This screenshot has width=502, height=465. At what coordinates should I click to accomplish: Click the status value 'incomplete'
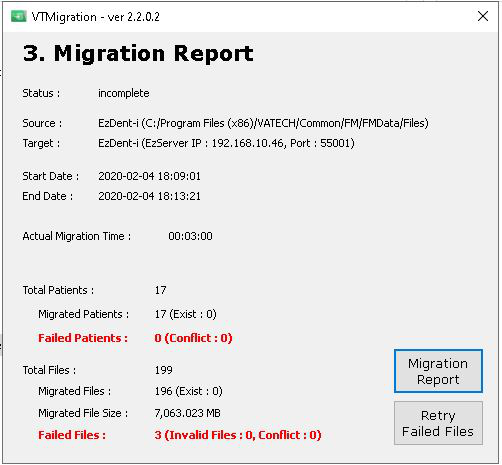(x=124, y=93)
